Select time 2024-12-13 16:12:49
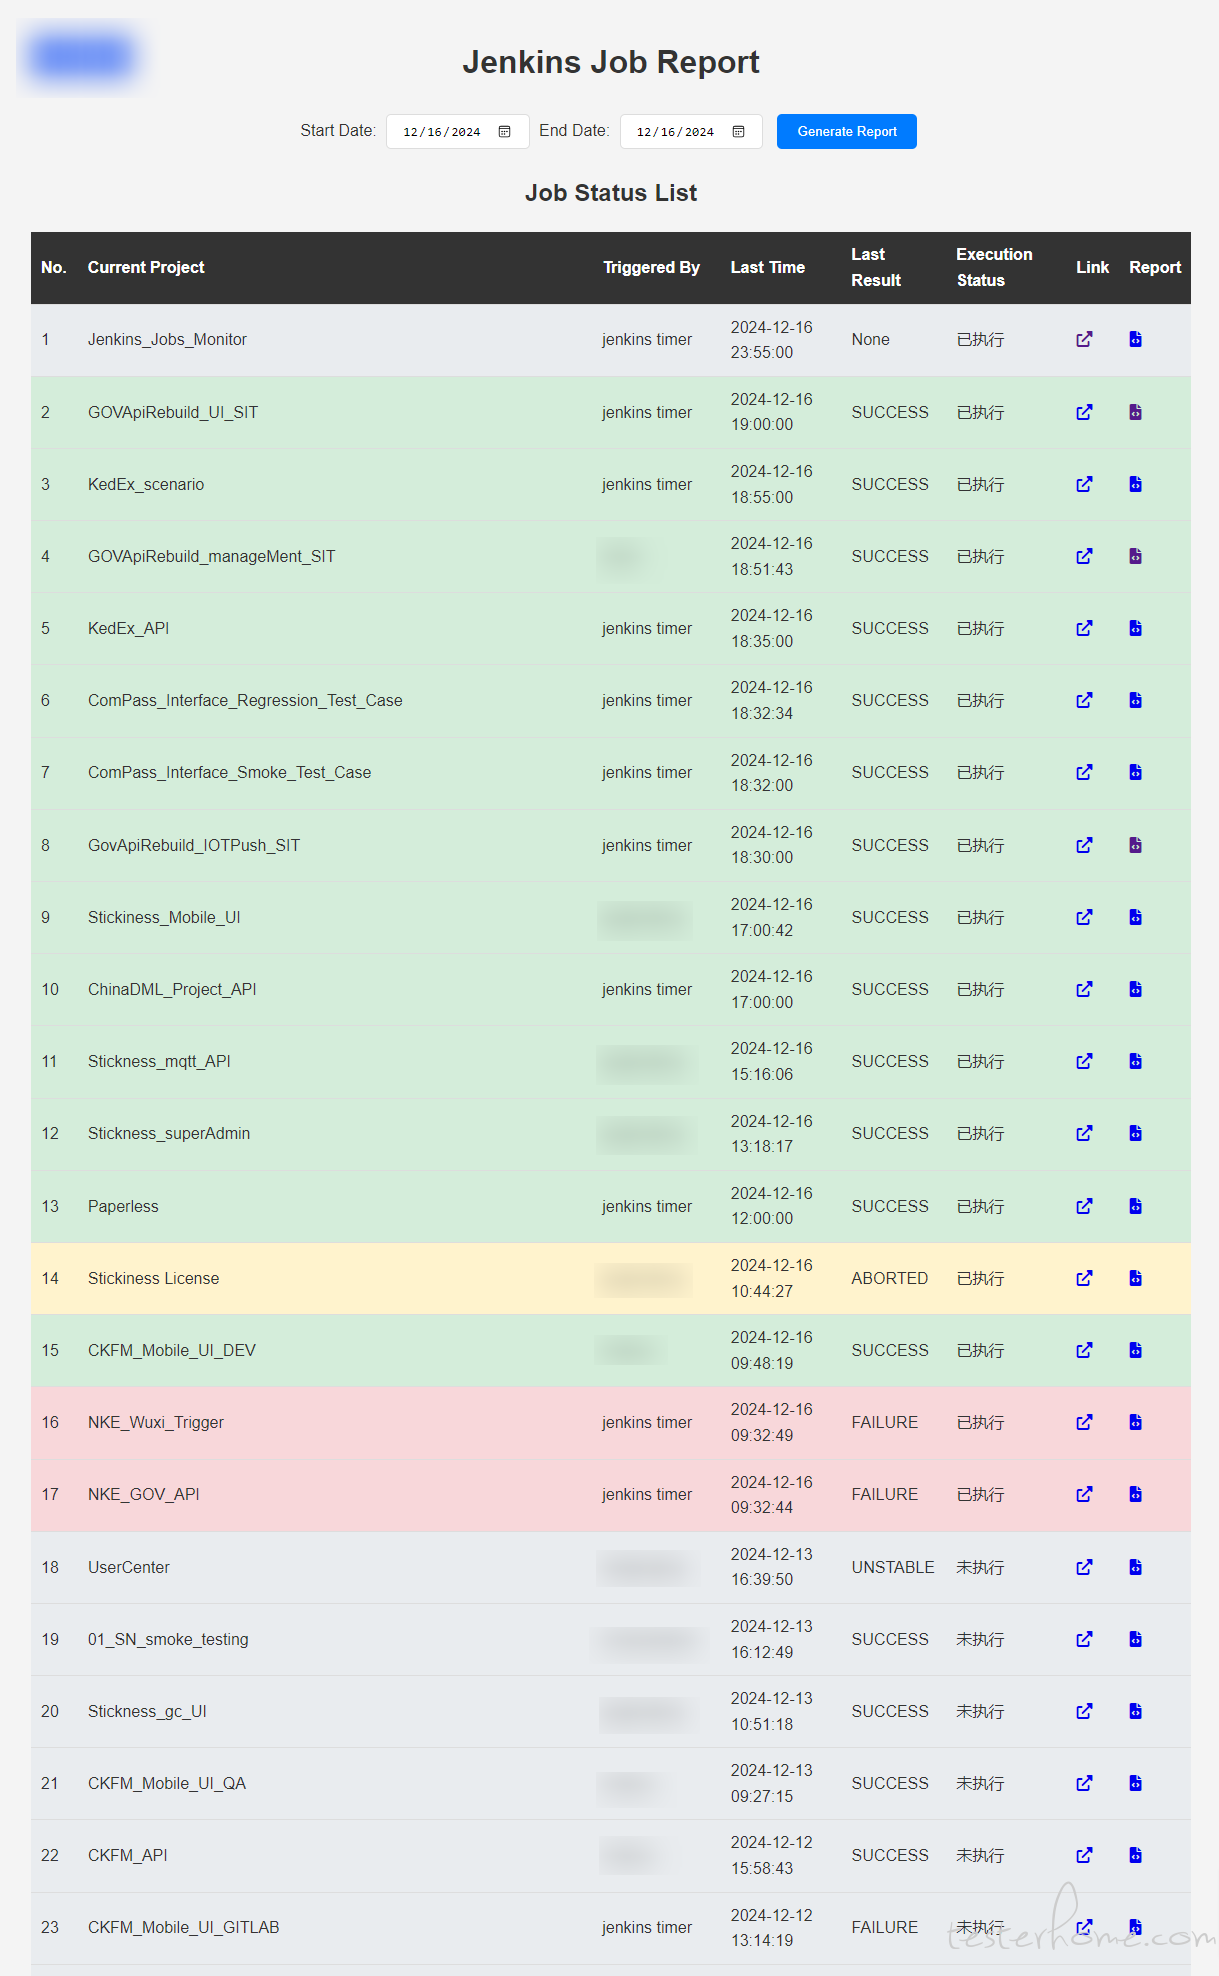The width and height of the screenshot is (1219, 1976). 772,1639
